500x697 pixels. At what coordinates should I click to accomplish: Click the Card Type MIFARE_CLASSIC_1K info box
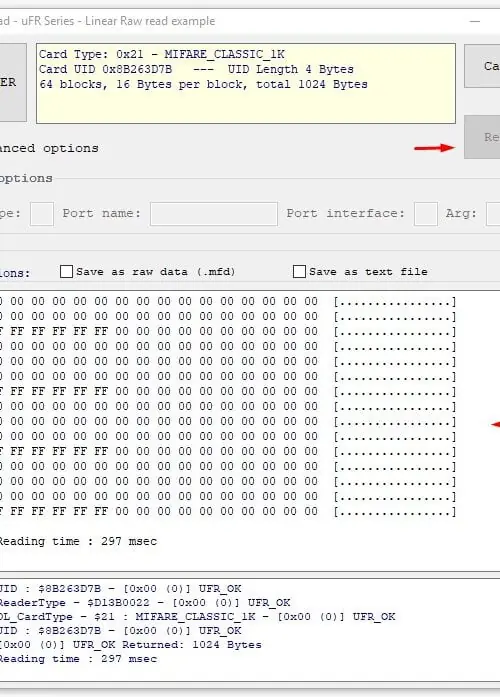pyautogui.click(x=246, y=83)
